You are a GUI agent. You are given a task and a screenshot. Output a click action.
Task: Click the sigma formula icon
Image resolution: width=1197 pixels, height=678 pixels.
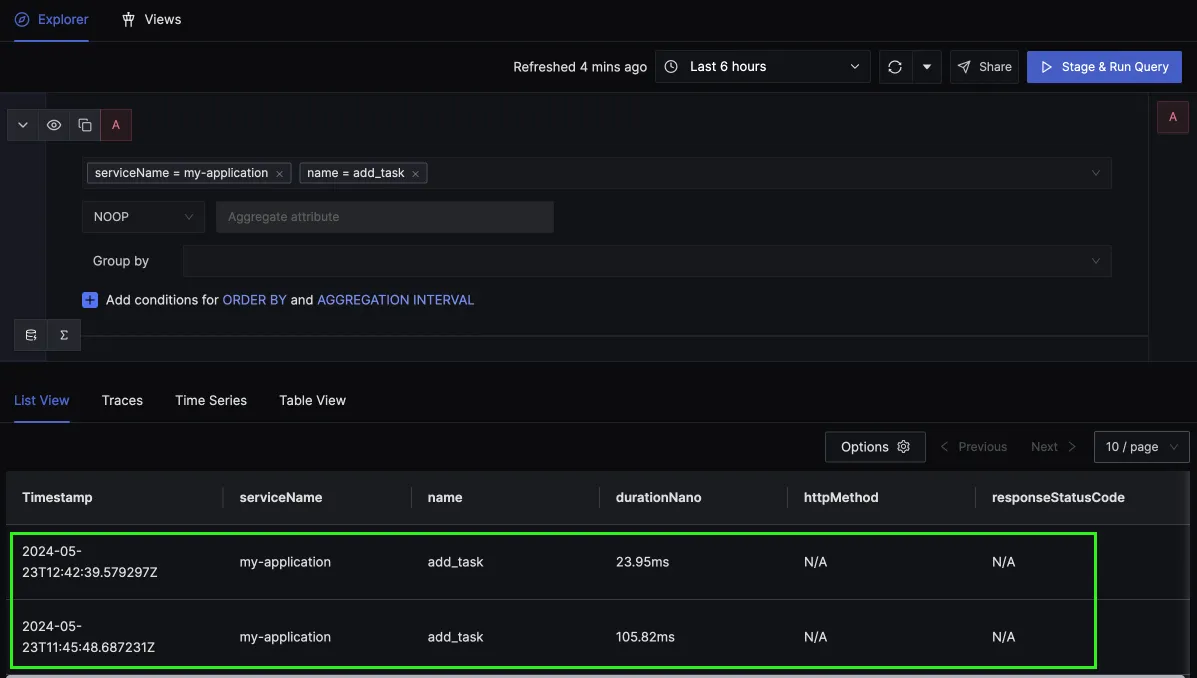click(x=64, y=335)
